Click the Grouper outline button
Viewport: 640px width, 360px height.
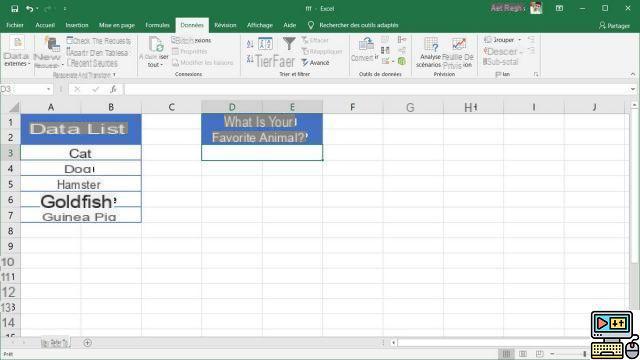(499, 40)
